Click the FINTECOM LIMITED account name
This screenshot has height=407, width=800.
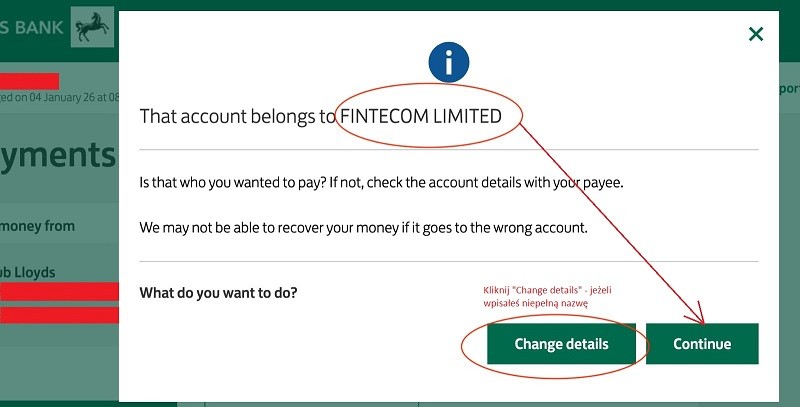(x=421, y=116)
